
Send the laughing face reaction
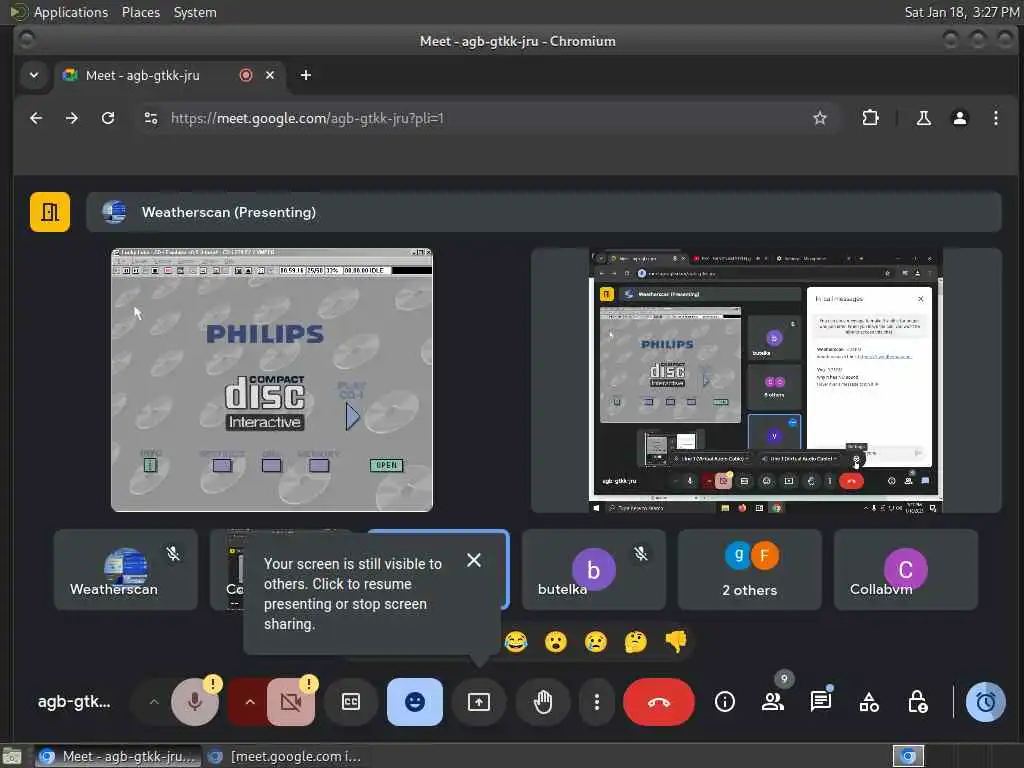coord(516,642)
